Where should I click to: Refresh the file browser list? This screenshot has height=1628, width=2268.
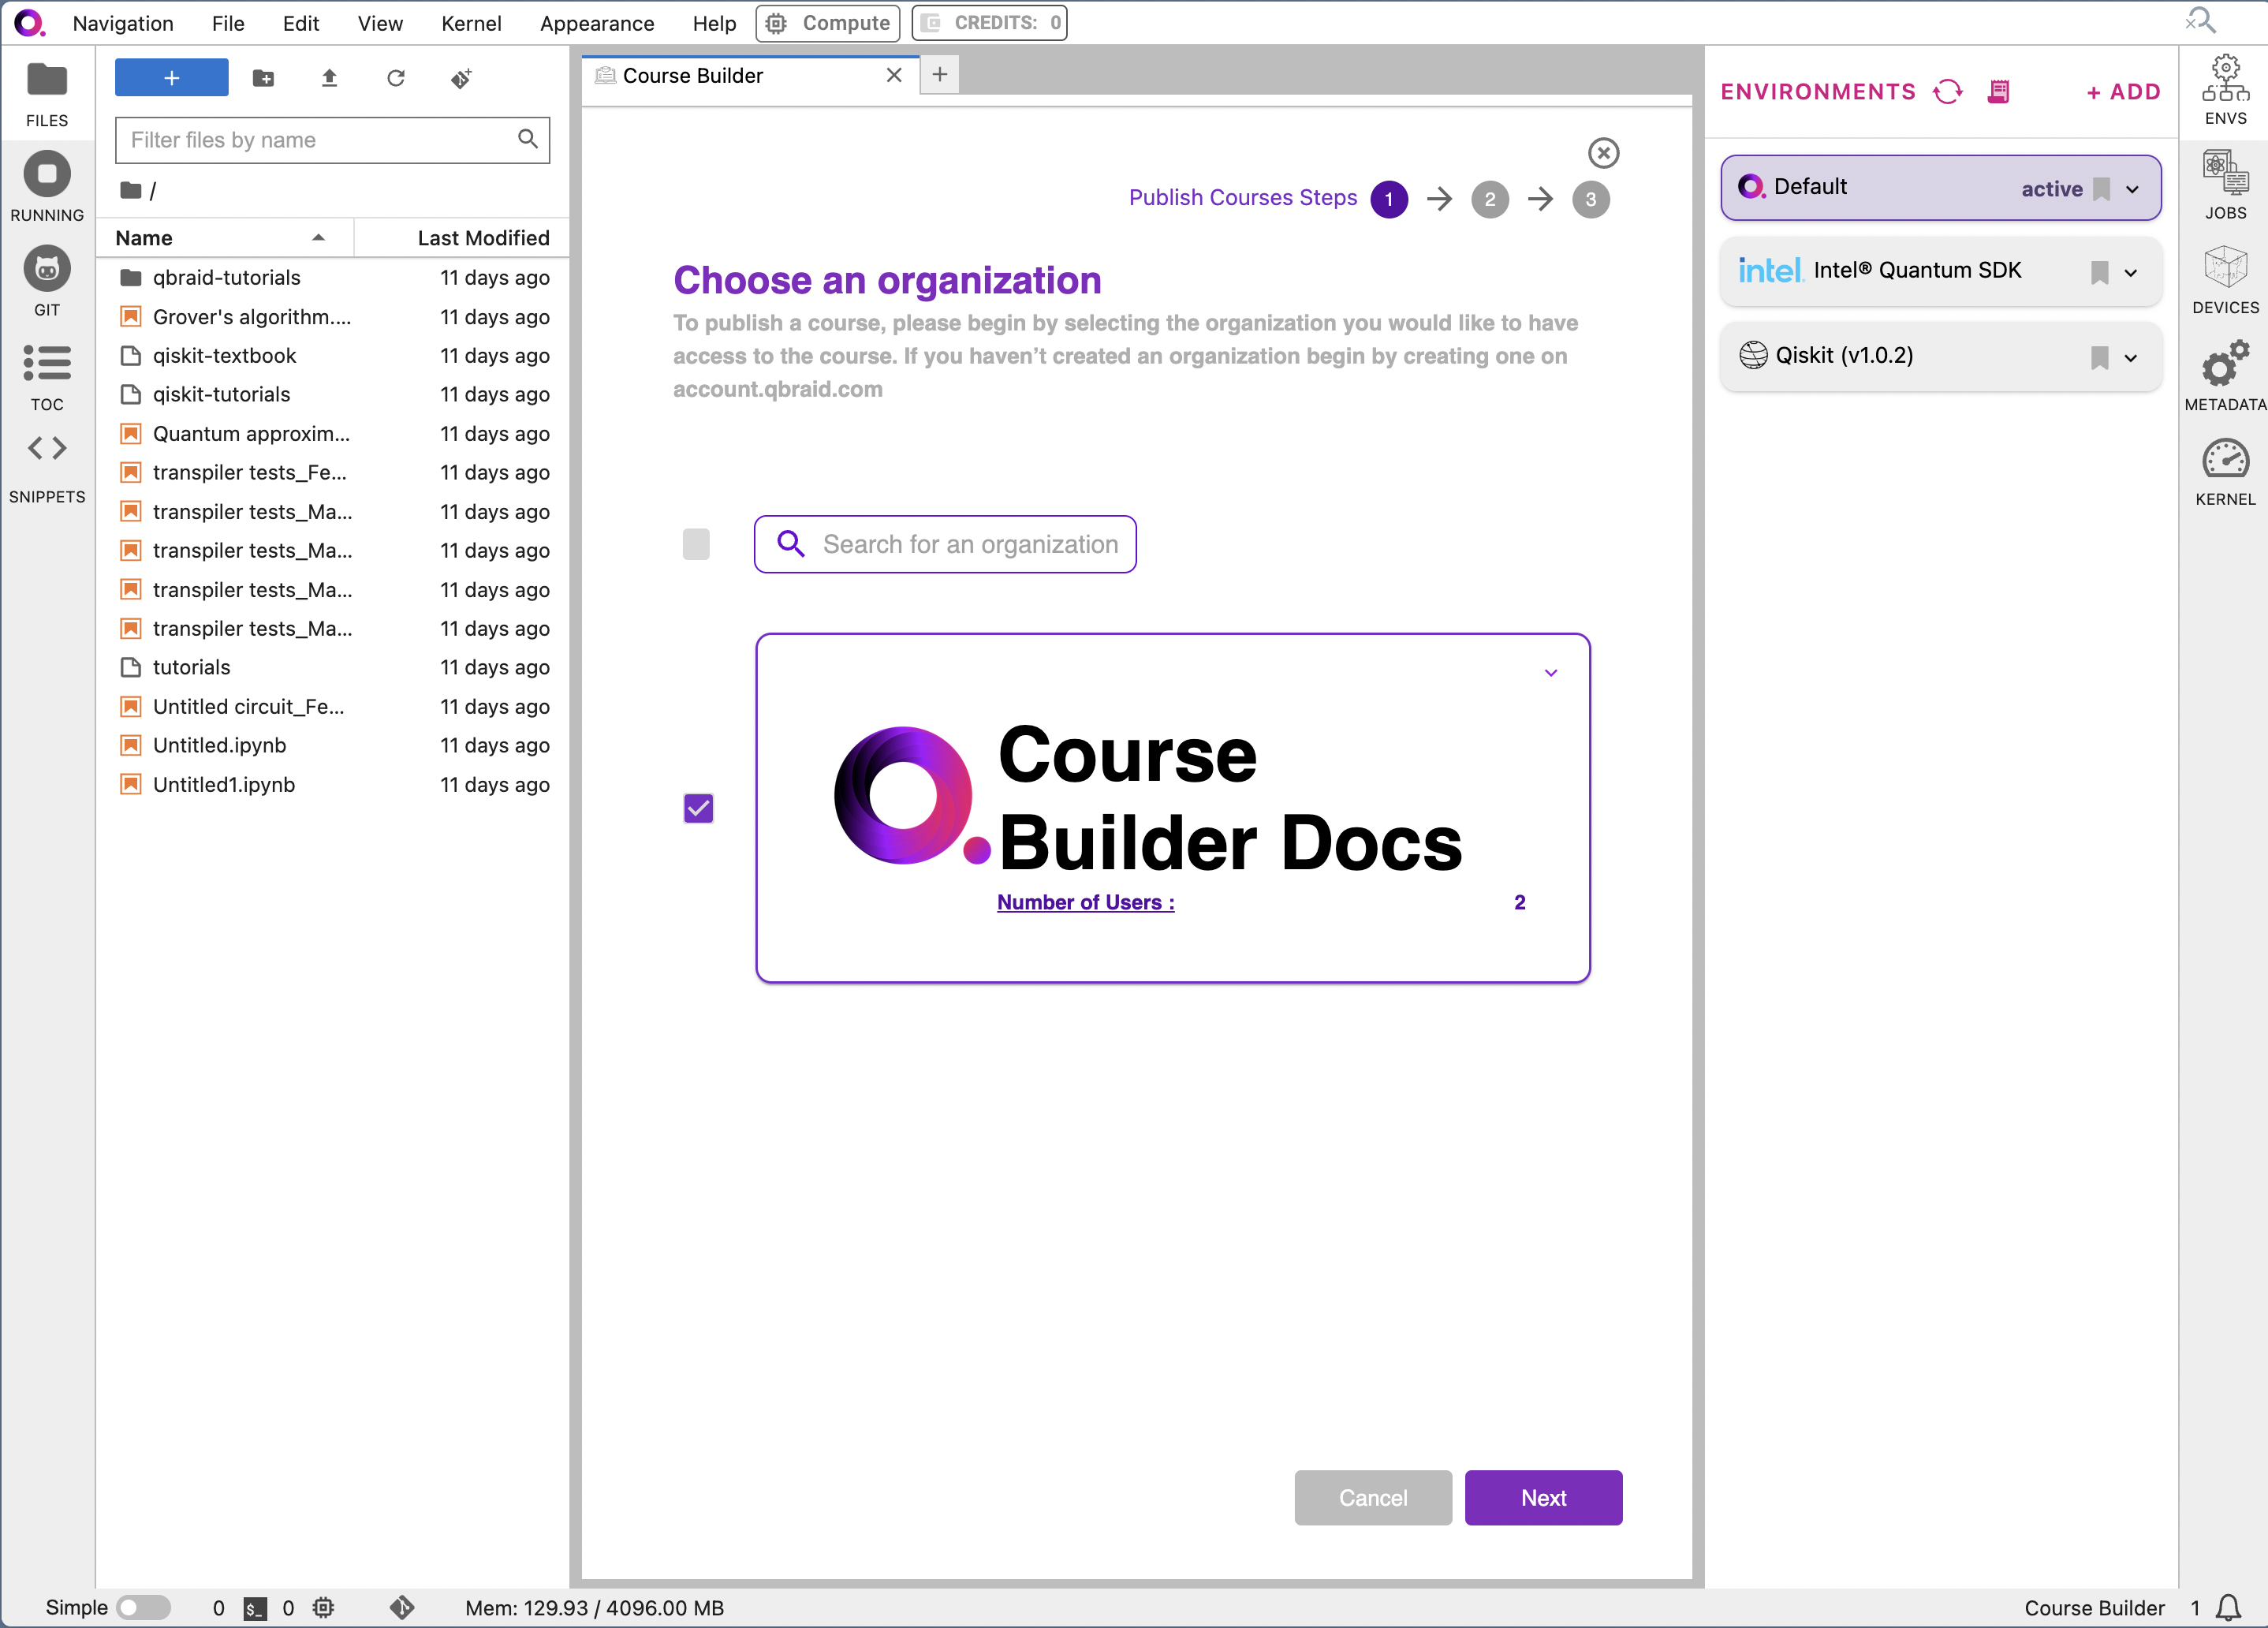[396, 78]
